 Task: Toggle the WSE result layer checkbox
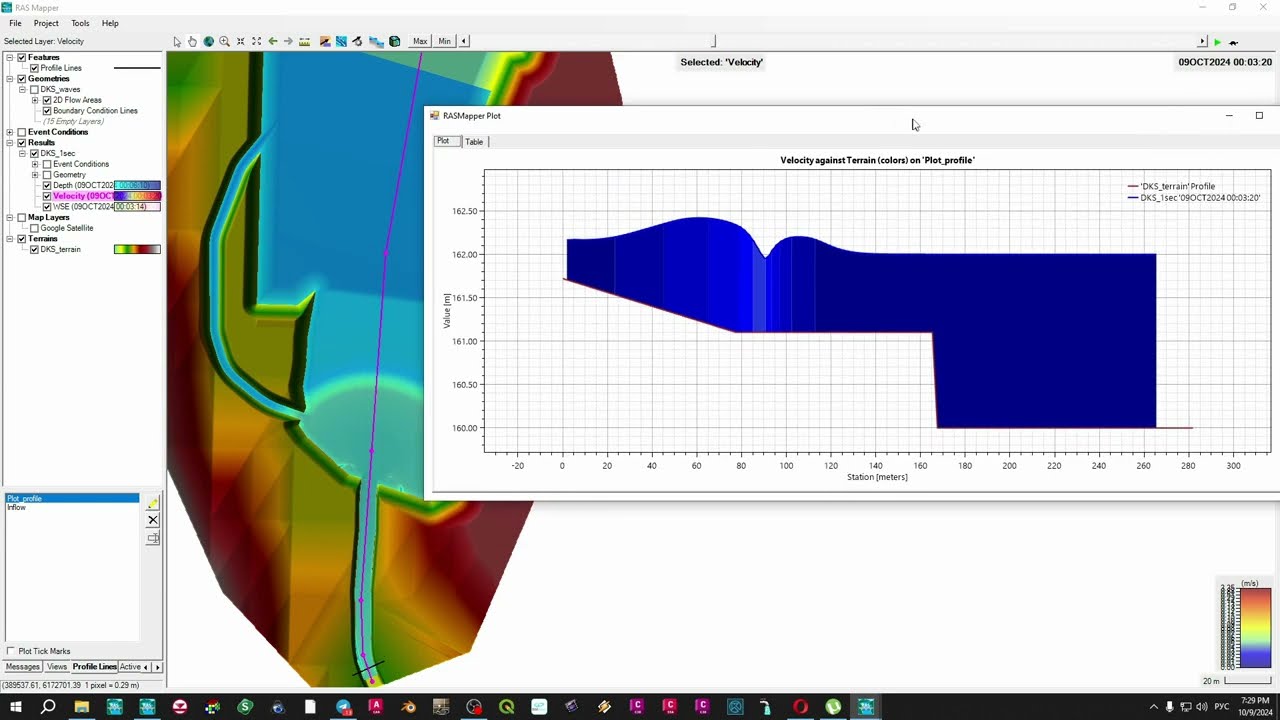point(47,207)
